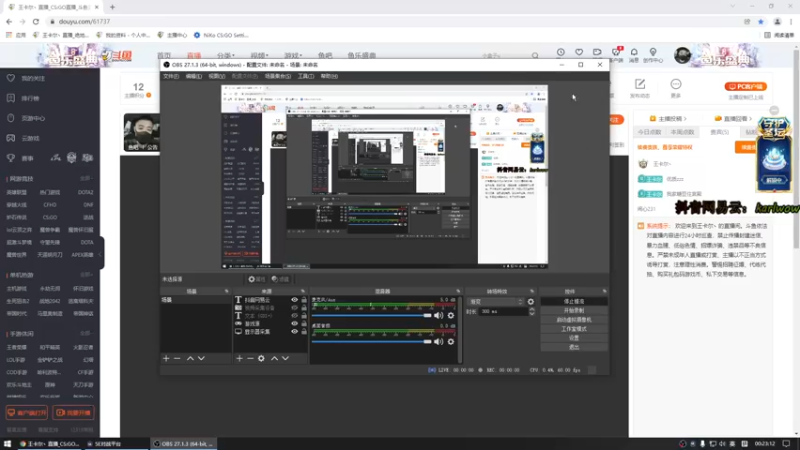Viewport: 800px width, 450px height.
Task: Move the scene up in the scenes list
Action: 190,359
